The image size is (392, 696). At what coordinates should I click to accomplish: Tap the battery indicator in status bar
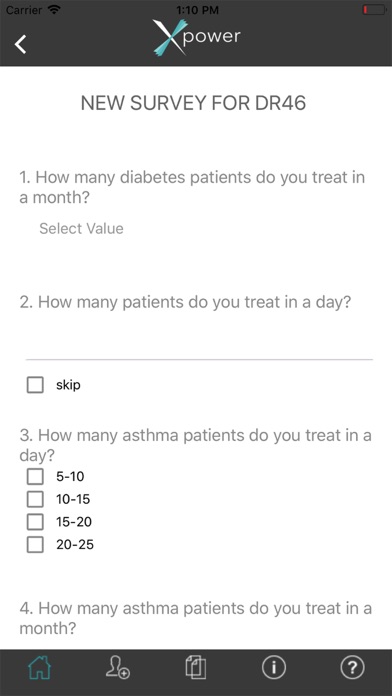tap(374, 10)
